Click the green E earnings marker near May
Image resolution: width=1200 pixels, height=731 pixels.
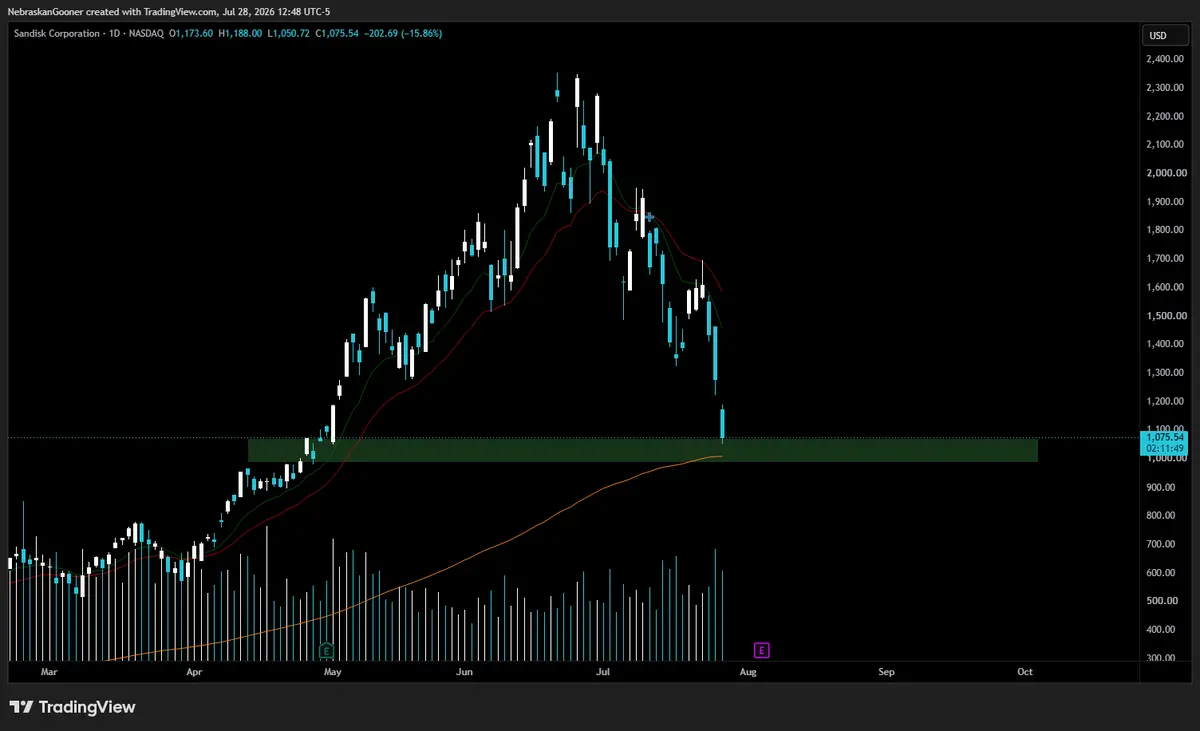(x=326, y=650)
